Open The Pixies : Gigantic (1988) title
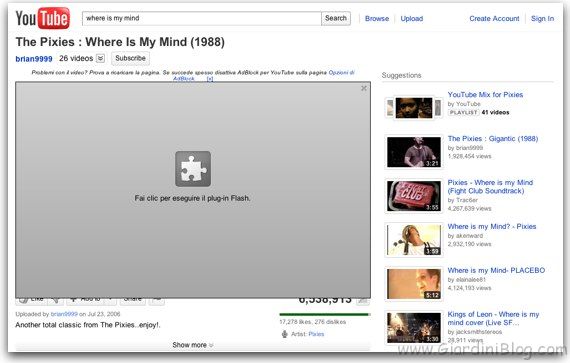This screenshot has width=570, height=363. (x=493, y=138)
